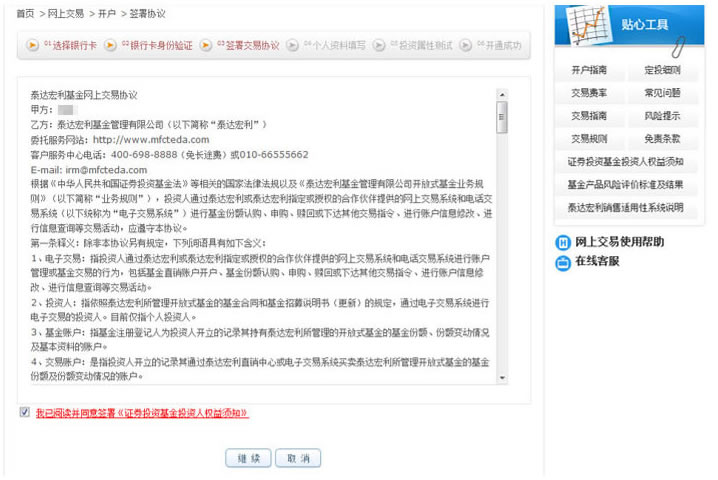
Task: Click the arrow icon beside 选择银行卡 step
Action: click(x=32, y=45)
